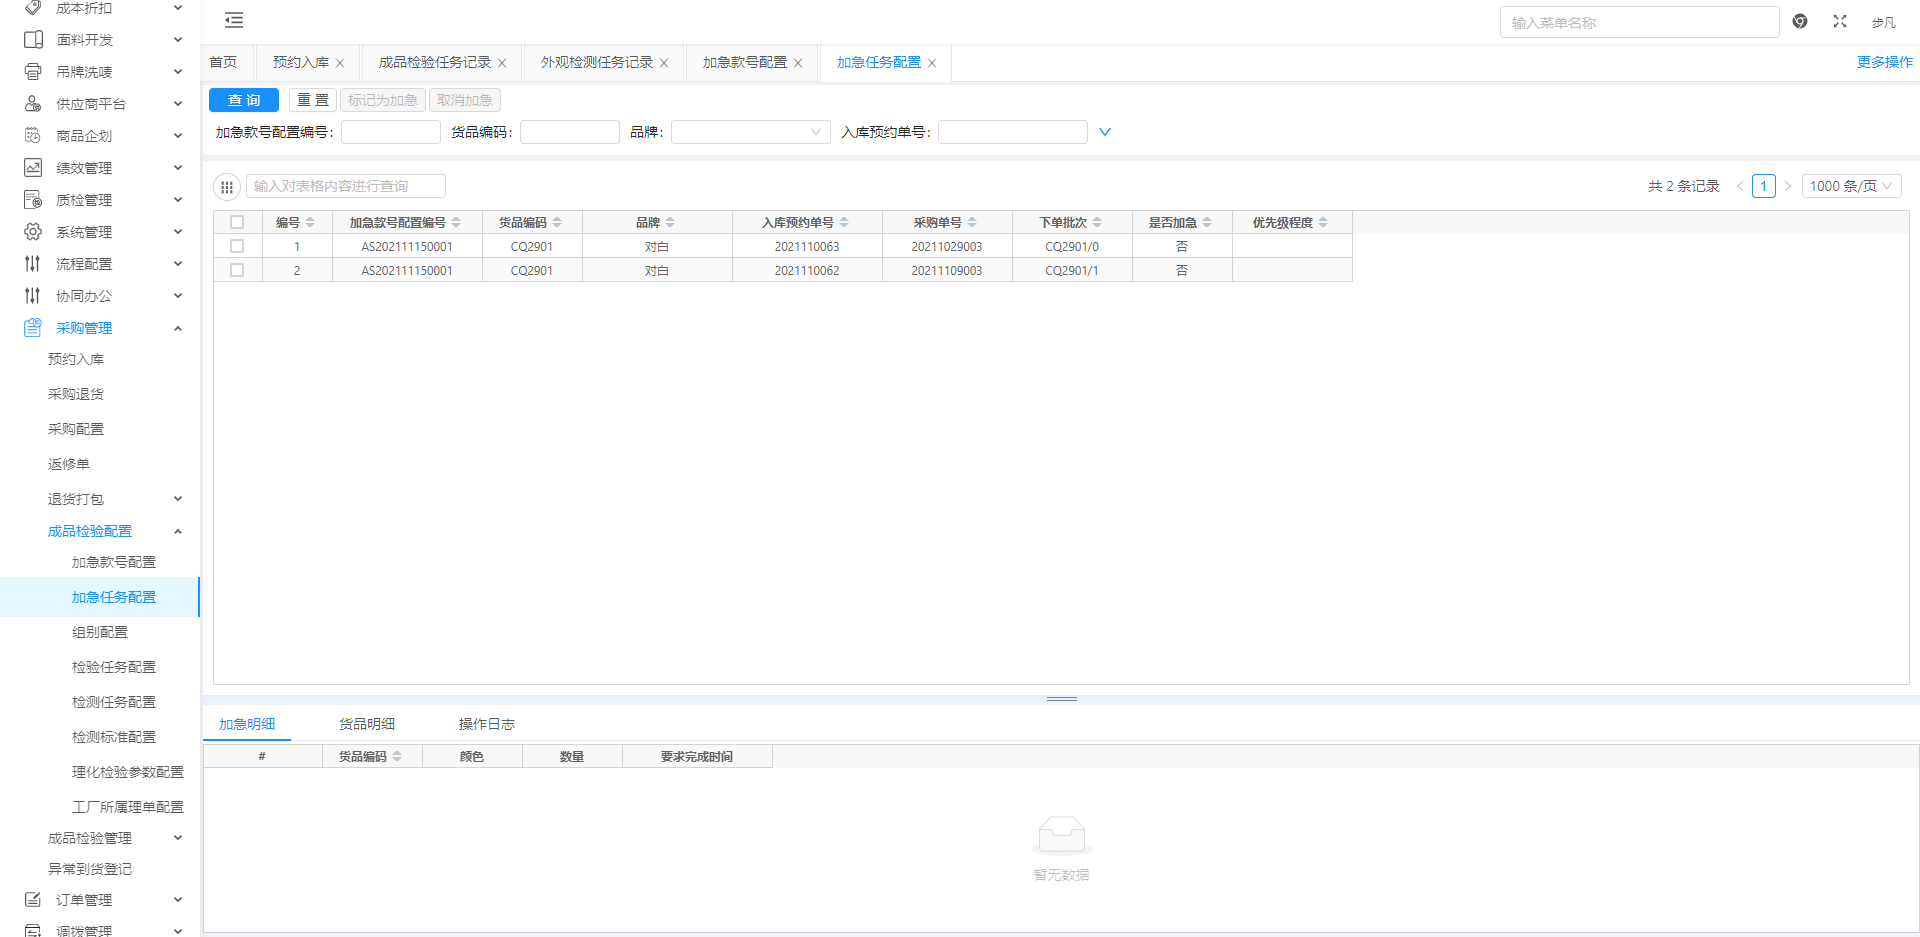
Task: Tick the select-all checkbox in the table header
Action: 237,223
